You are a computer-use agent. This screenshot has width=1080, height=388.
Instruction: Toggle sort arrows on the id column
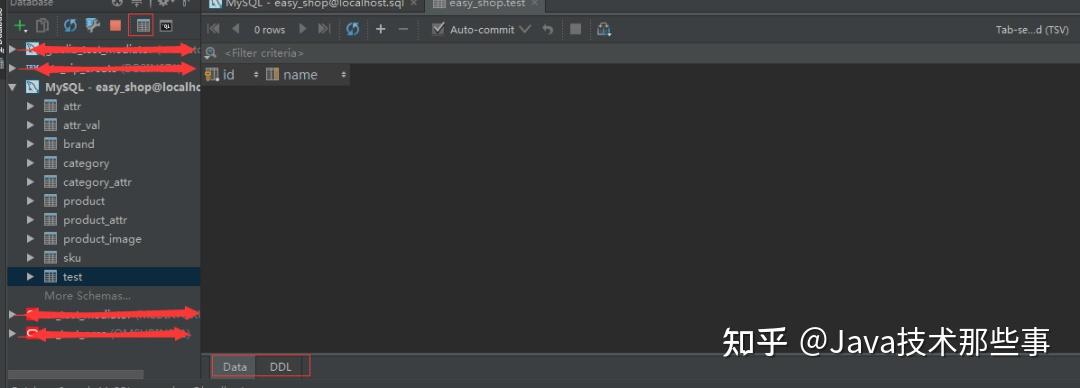(256, 74)
